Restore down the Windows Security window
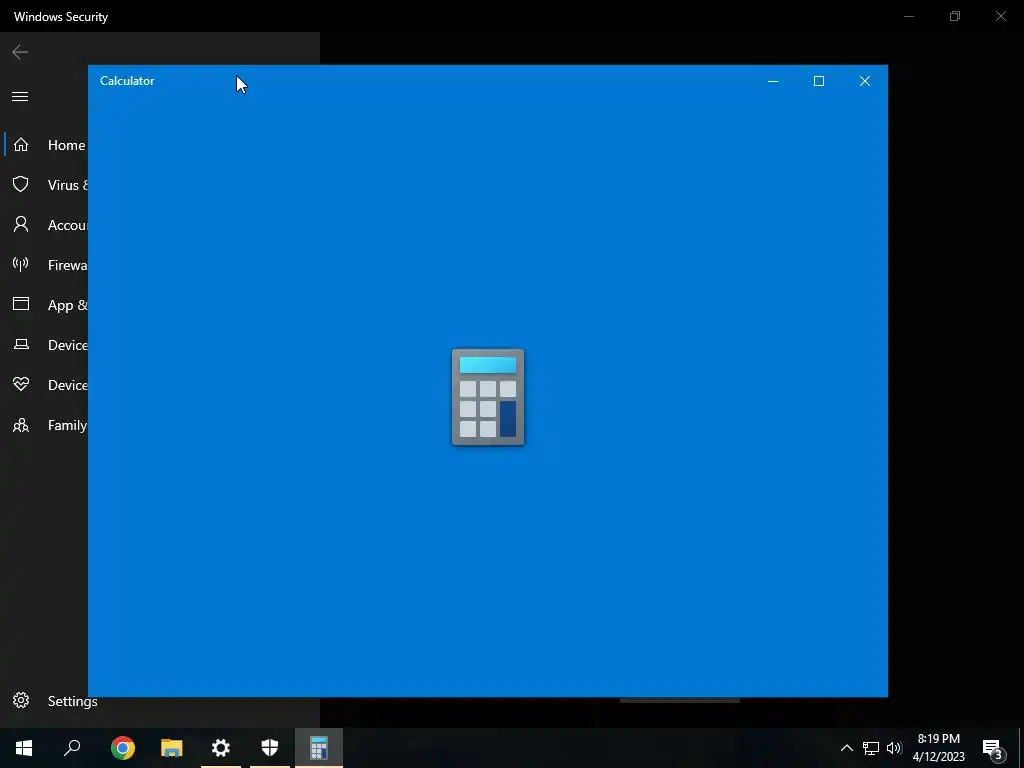The image size is (1024, 768). [x=955, y=16]
